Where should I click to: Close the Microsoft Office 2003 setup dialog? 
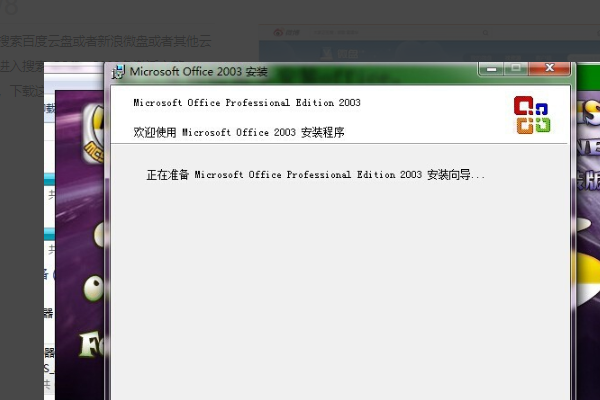pos(551,69)
